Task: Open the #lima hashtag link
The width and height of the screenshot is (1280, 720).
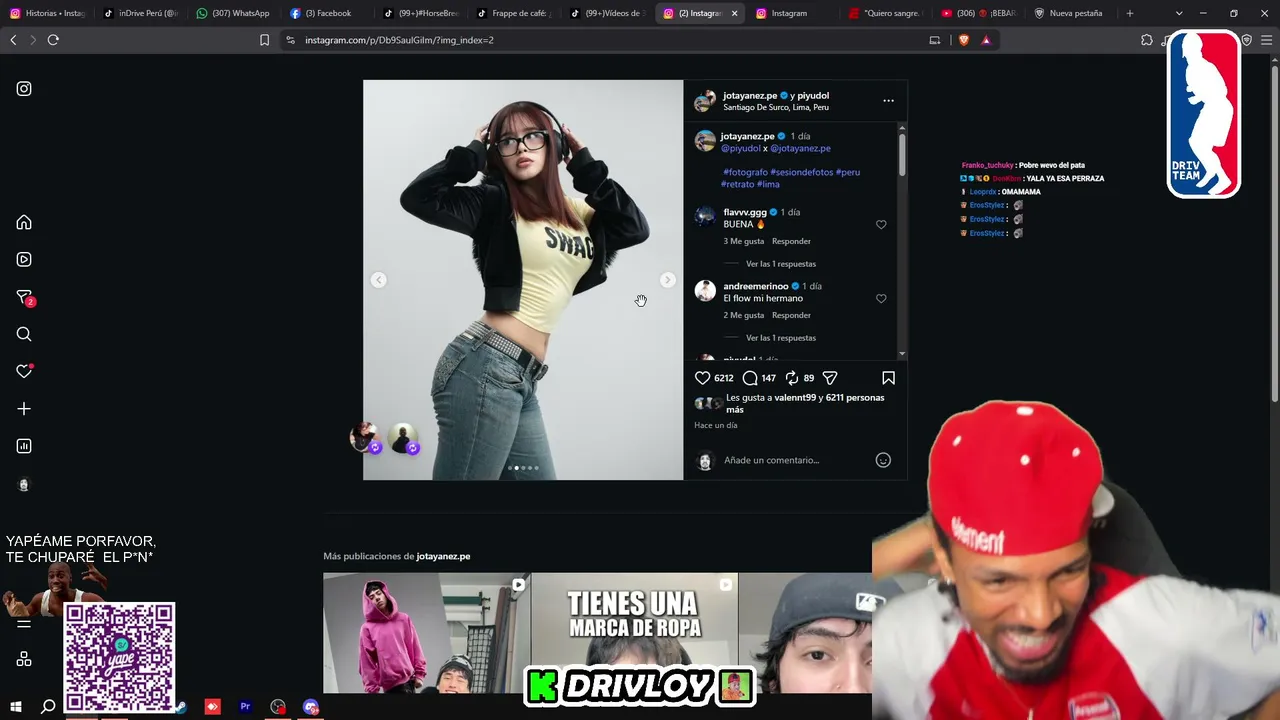Action: (768, 184)
